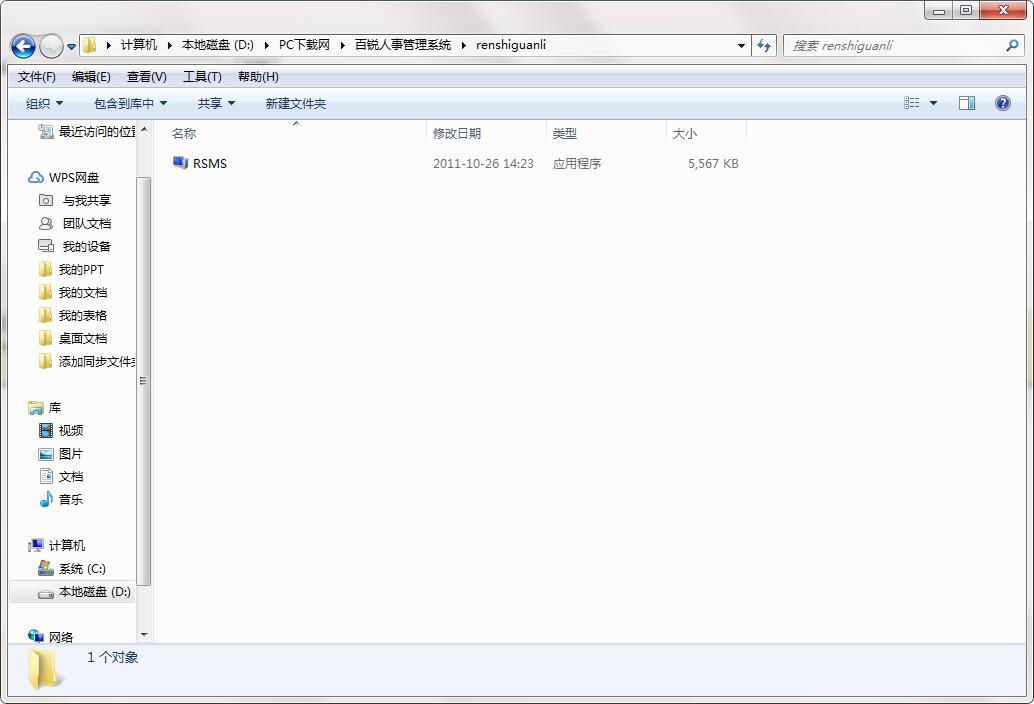Click the date 2011-10-26 14:23
This screenshot has height=704, width=1034.
coord(483,163)
